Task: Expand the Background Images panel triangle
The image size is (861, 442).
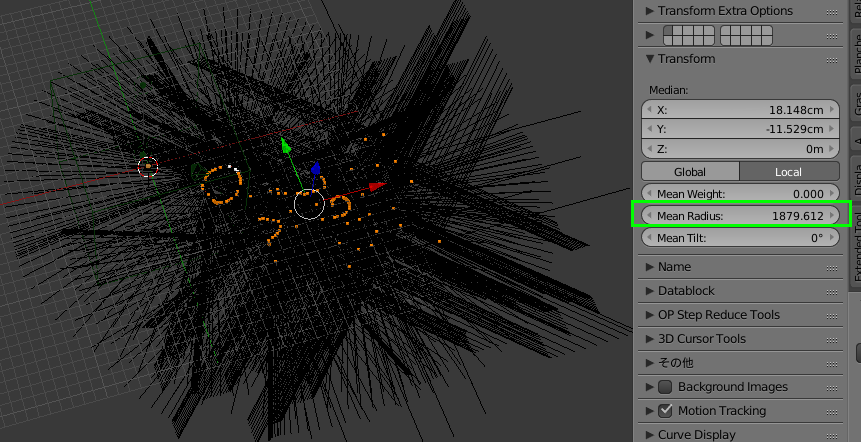Action: point(650,387)
